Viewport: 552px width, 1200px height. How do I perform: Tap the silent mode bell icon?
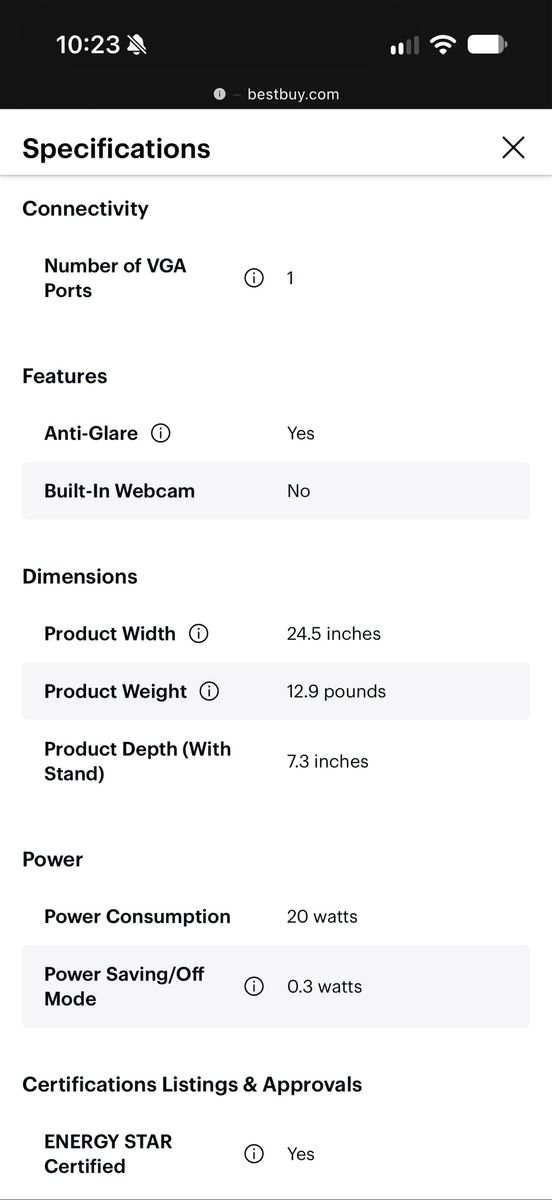[x=137, y=45]
